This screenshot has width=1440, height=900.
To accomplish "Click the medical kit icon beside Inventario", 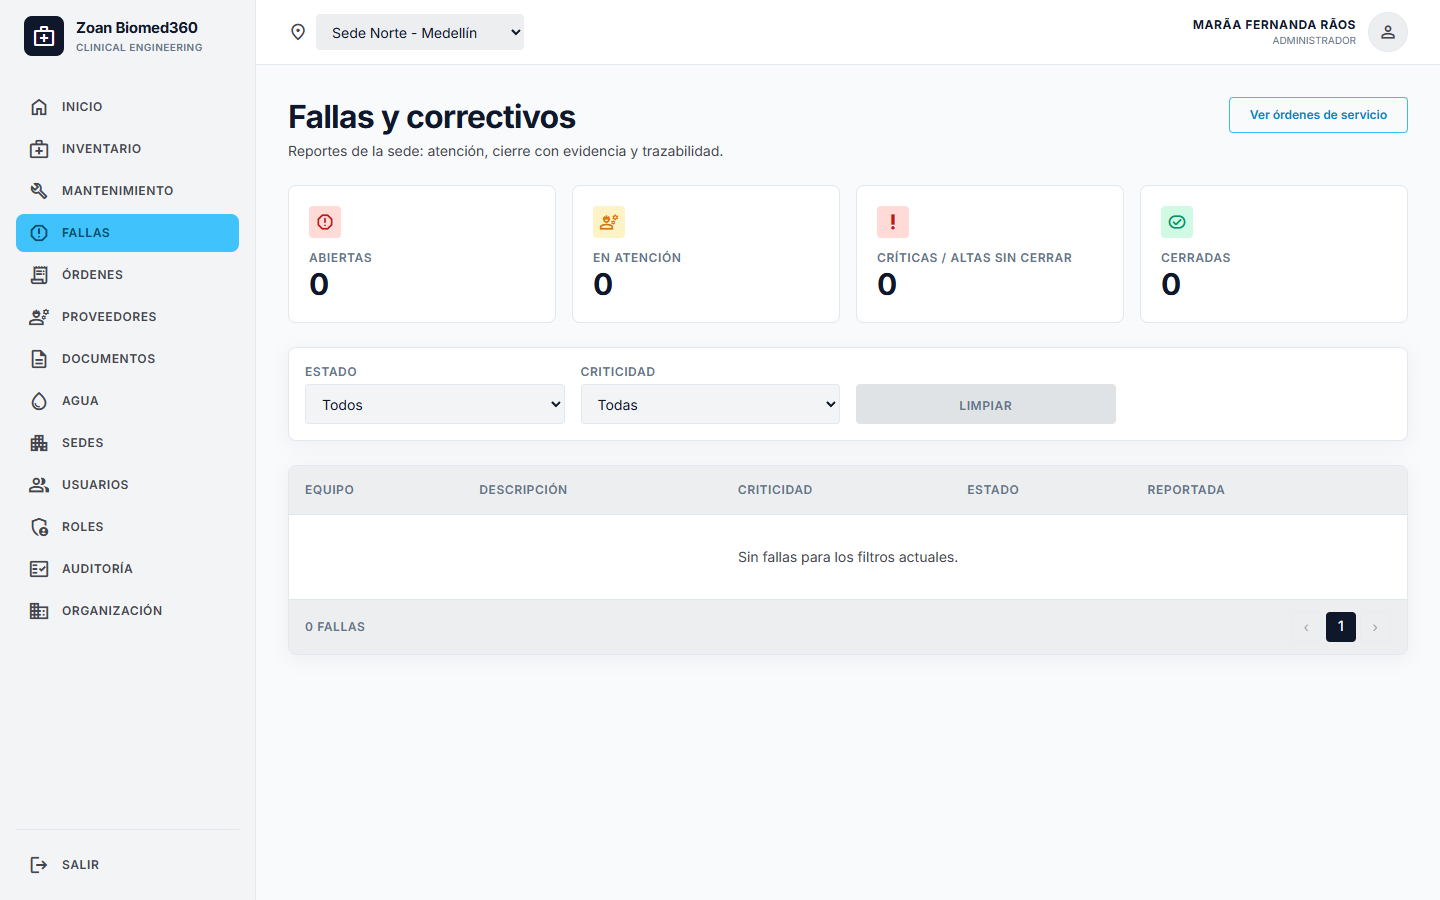I will (39, 149).
